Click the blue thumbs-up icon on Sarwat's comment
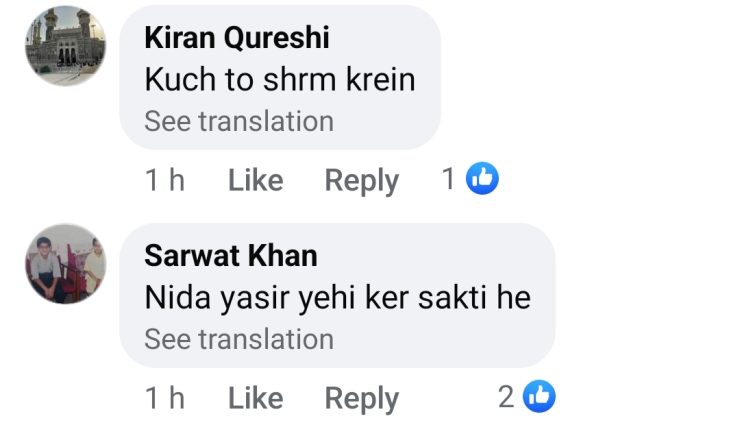Image resolution: width=740 pixels, height=425 pixels. pyautogui.click(x=540, y=397)
